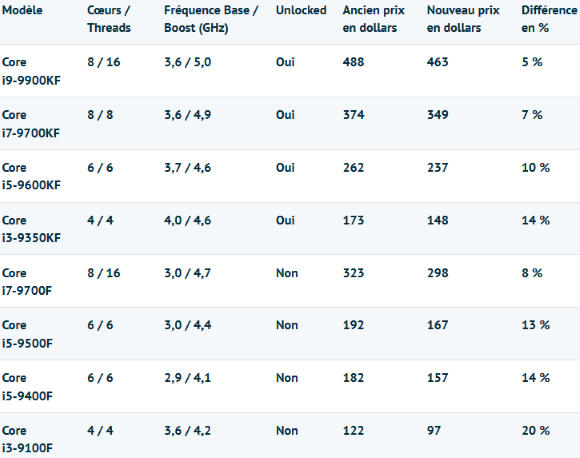Click the Modèle column header
Viewport: 580px width, 458px height.
pyautogui.click(x=22, y=10)
